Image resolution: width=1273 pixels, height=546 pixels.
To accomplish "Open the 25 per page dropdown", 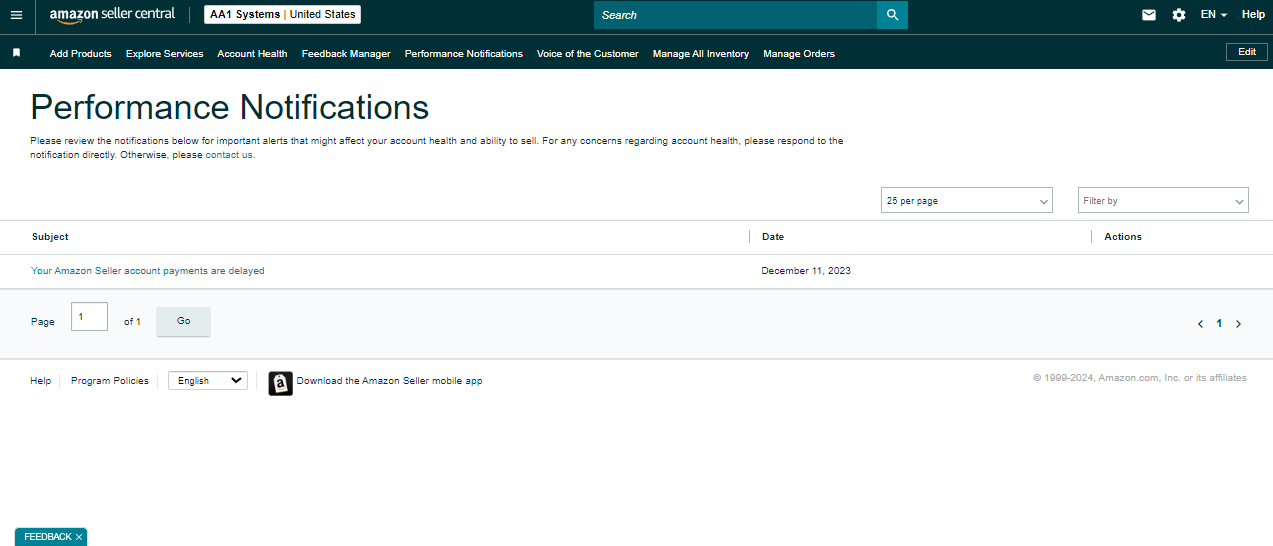I will click(x=967, y=200).
